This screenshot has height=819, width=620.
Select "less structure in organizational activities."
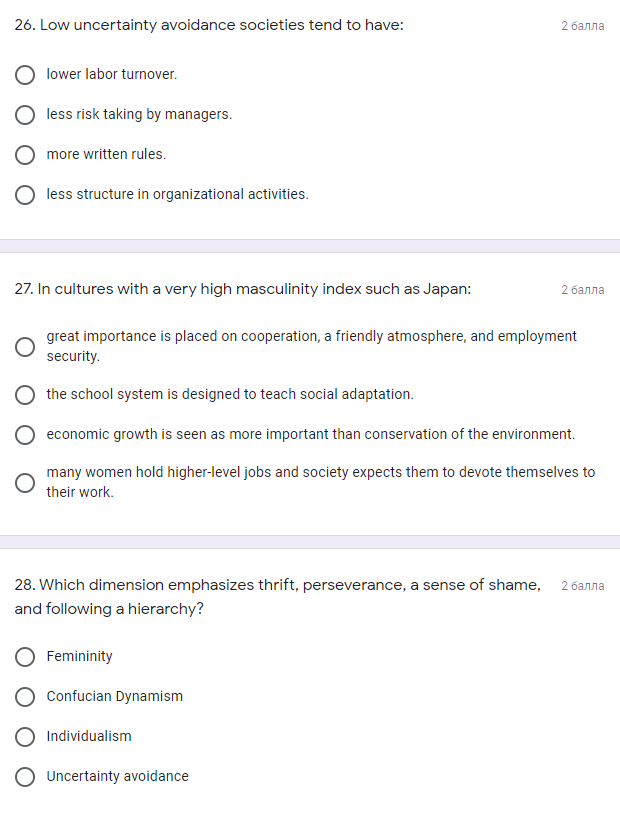(x=25, y=194)
